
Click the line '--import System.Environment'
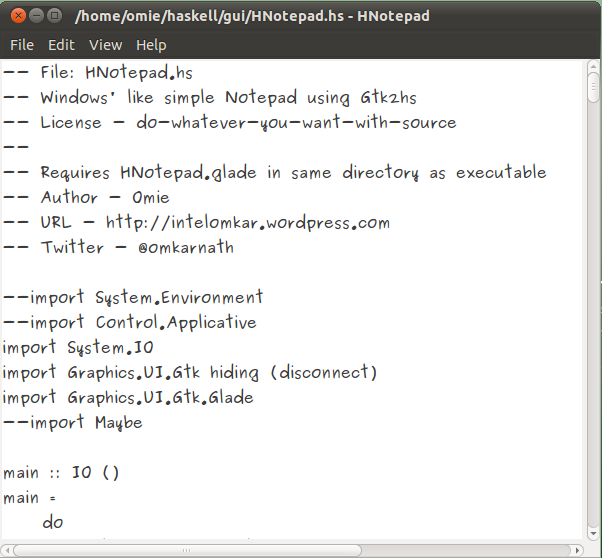click(133, 298)
